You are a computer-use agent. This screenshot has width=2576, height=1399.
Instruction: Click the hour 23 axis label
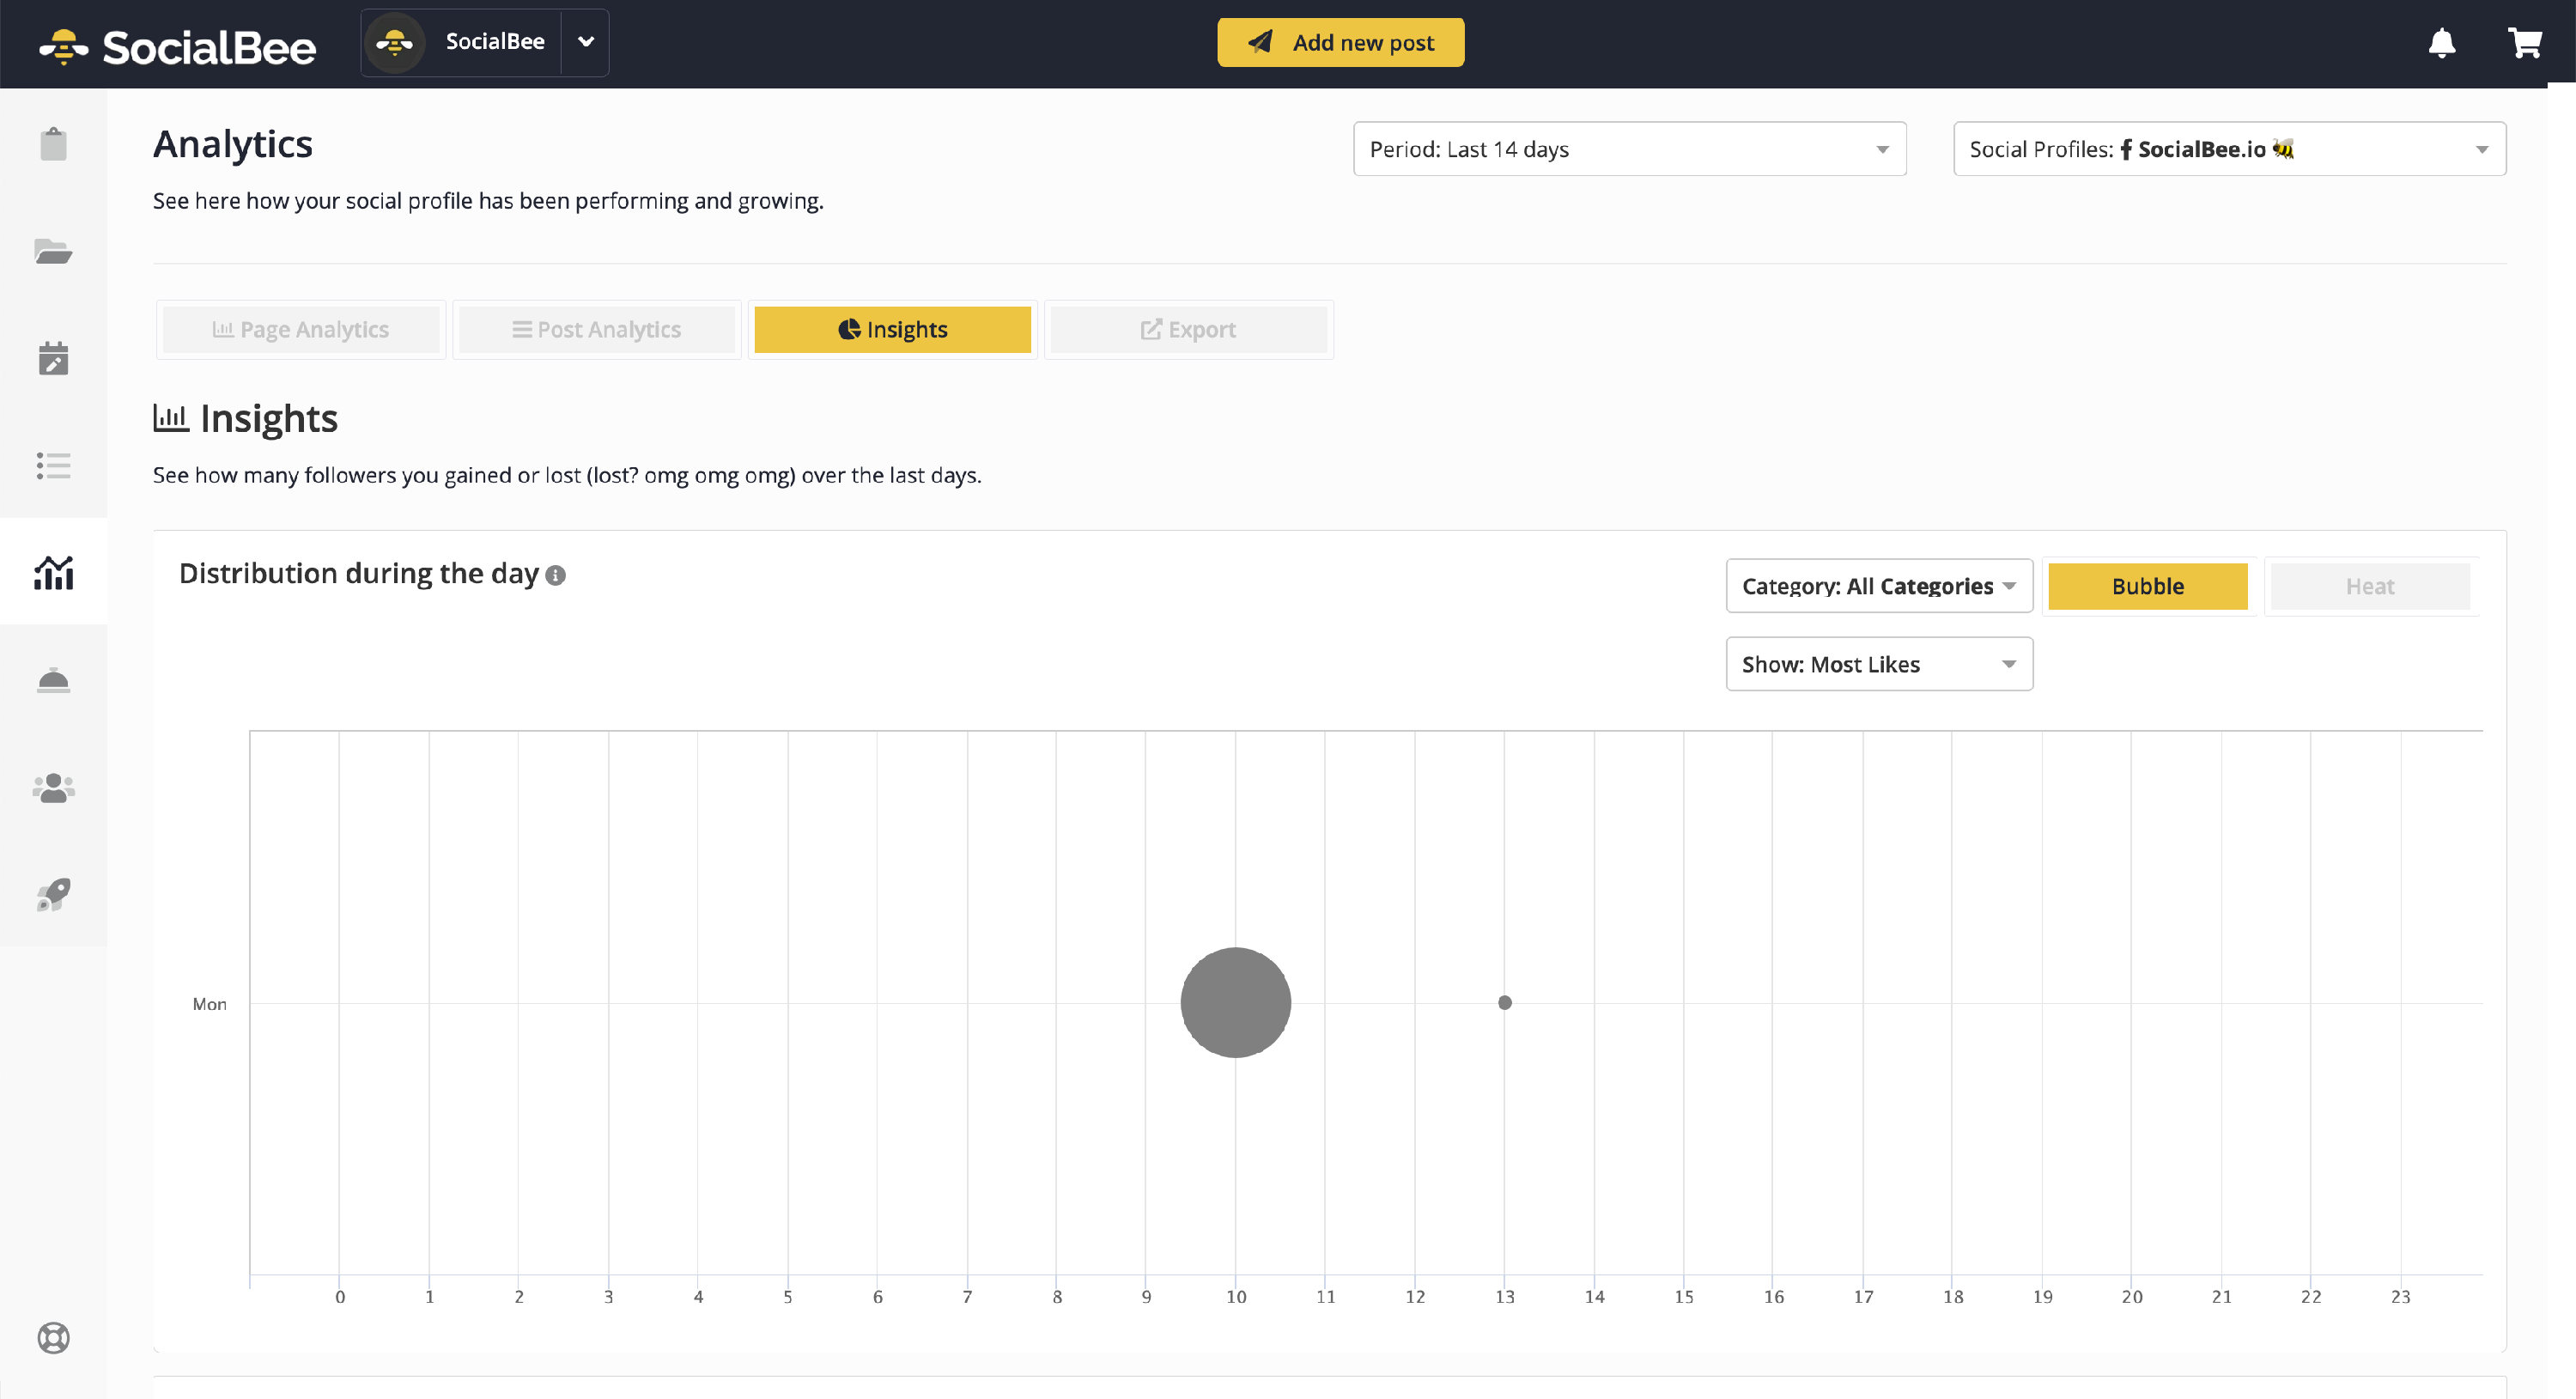[x=2399, y=1296]
